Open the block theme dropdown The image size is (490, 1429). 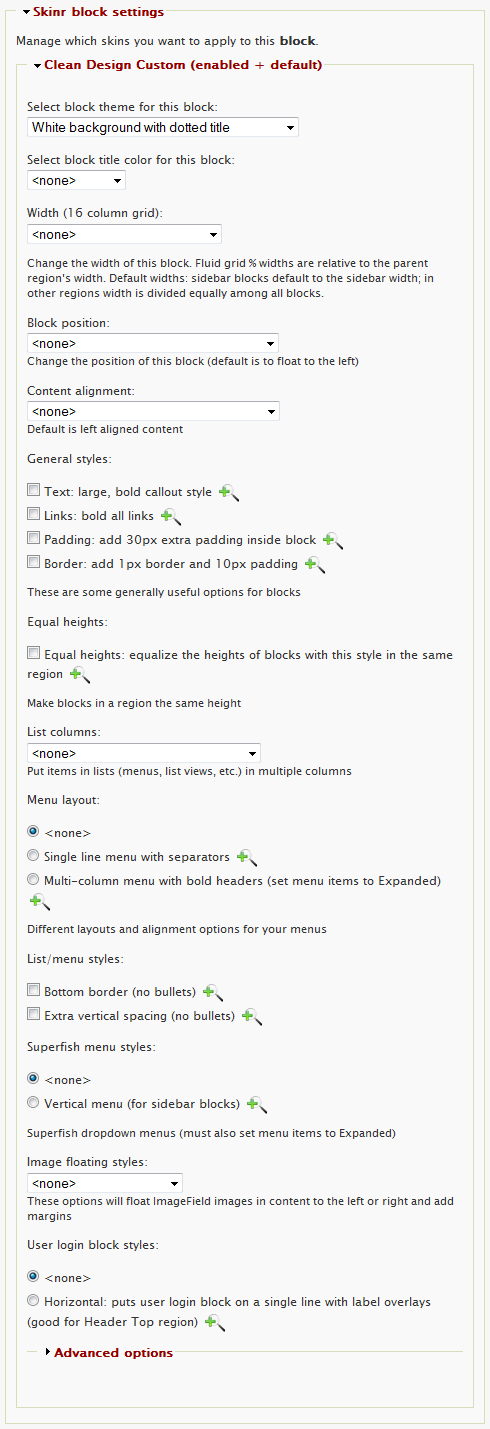(163, 127)
